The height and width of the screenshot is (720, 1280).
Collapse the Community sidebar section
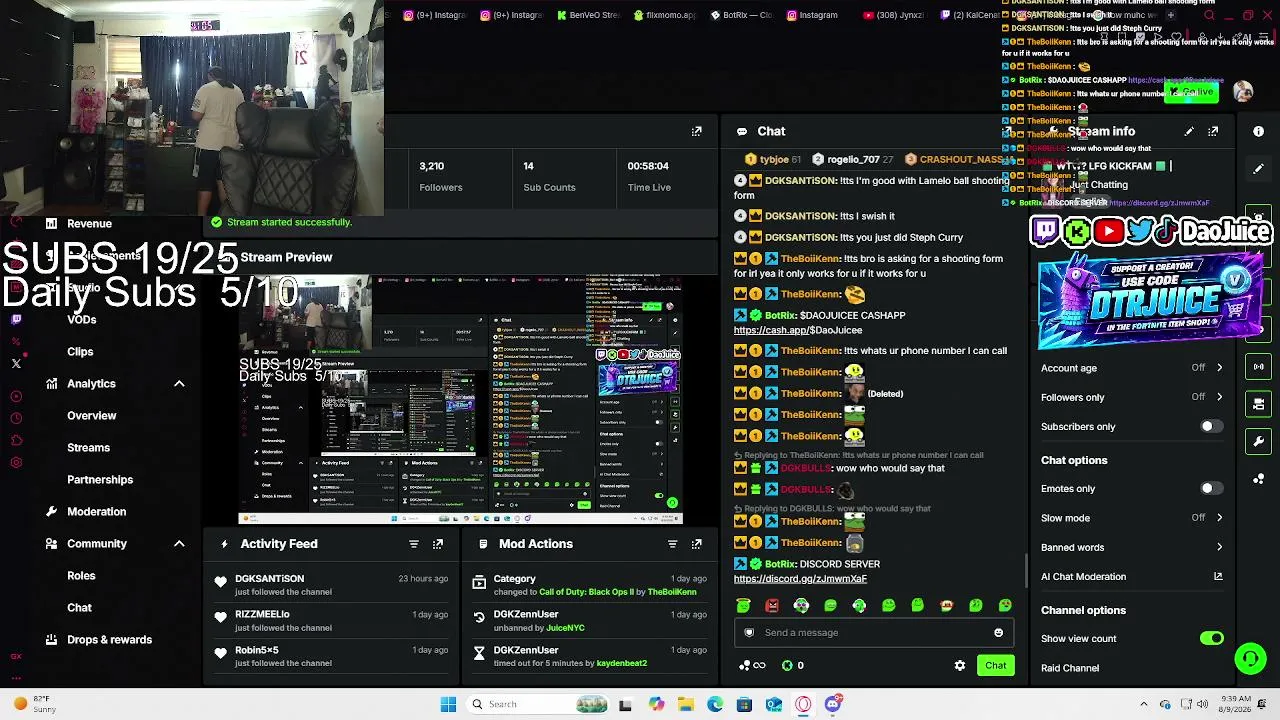coord(179,544)
